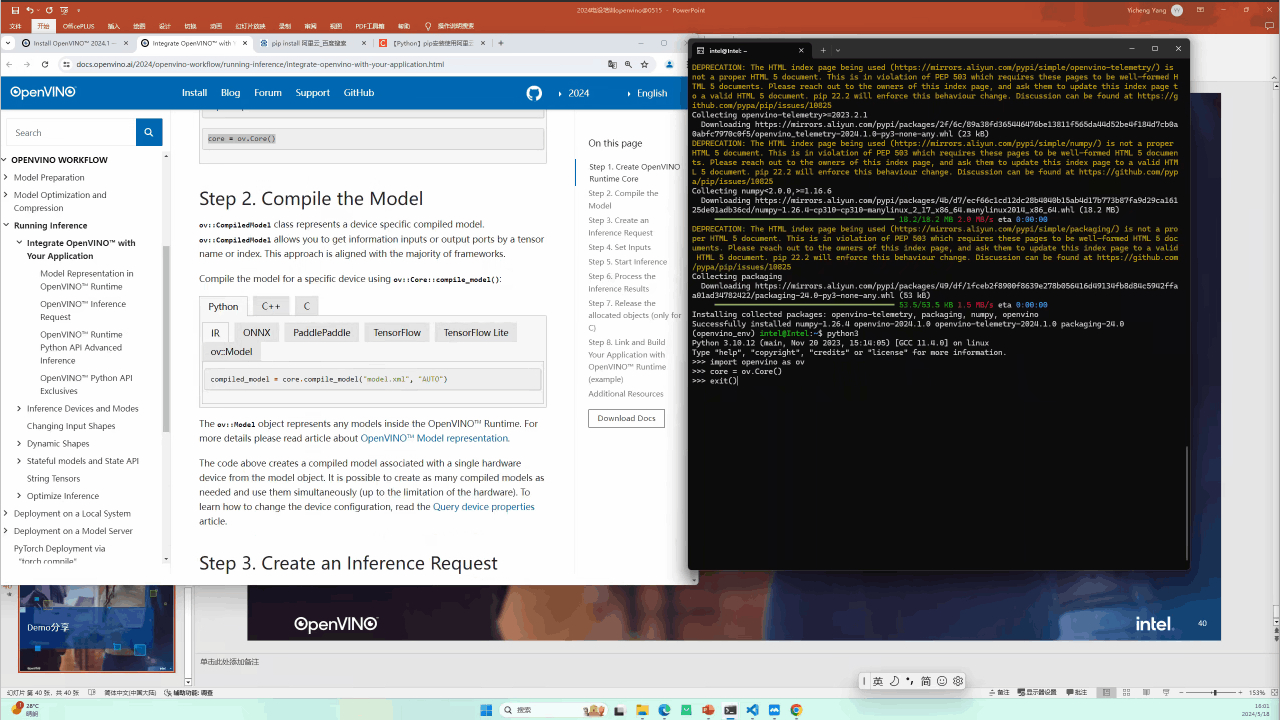Click the PowerPoint undo icon

point(28,10)
